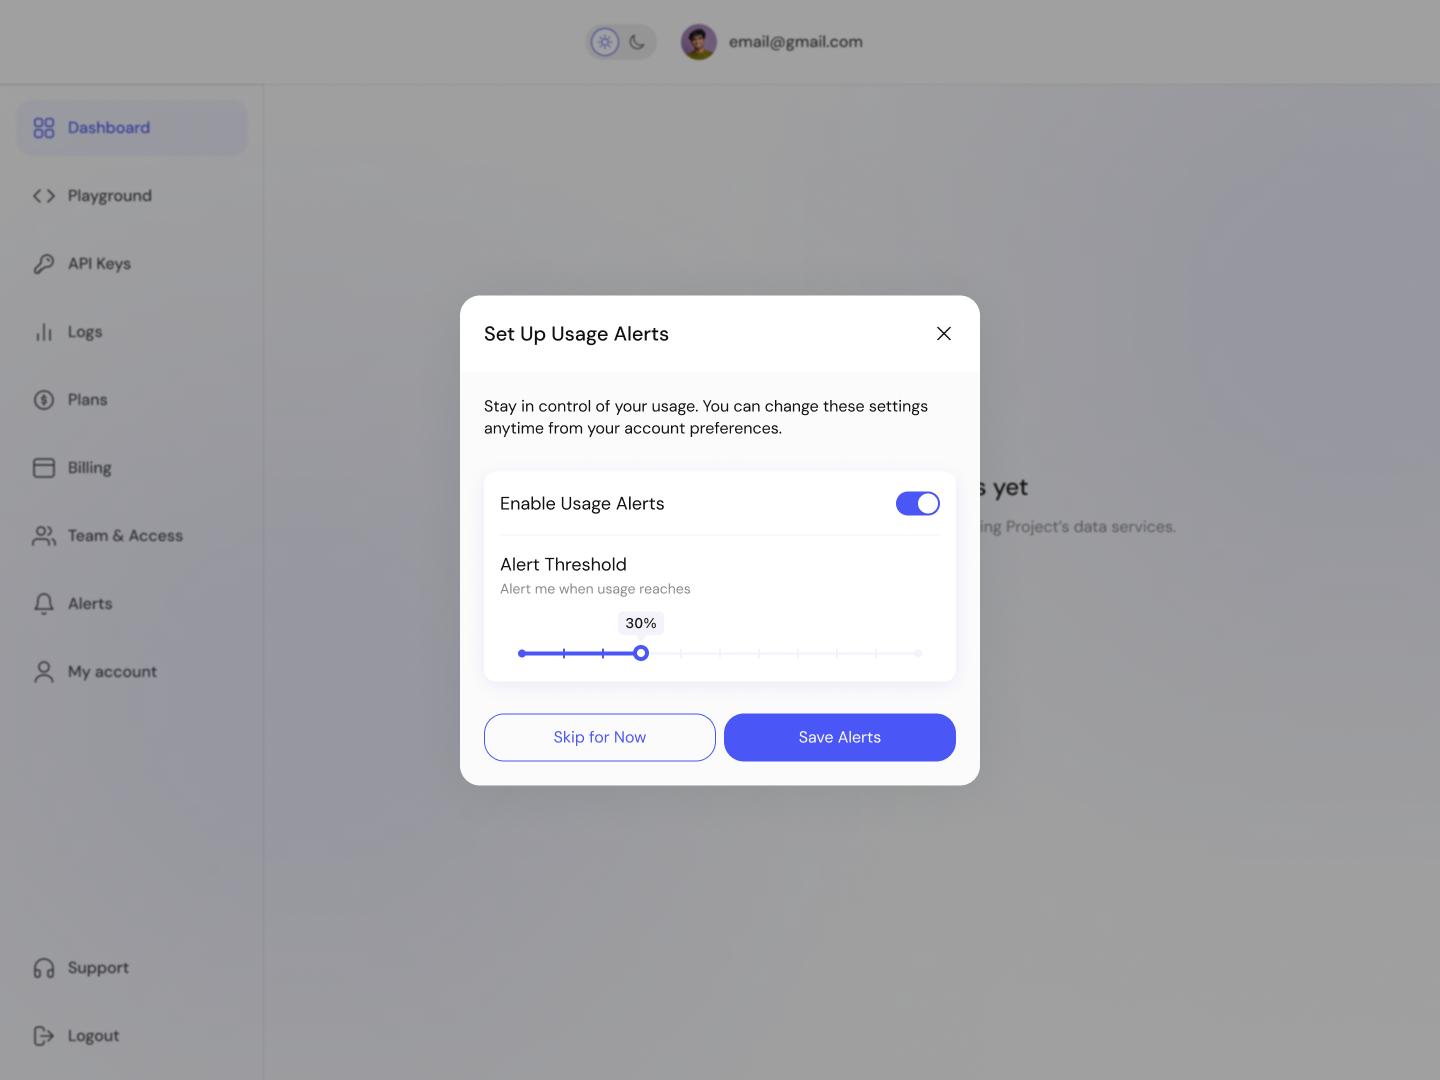1440x1080 pixels.
Task: Open the Dashboard sidebar entry
Action: [x=109, y=127]
